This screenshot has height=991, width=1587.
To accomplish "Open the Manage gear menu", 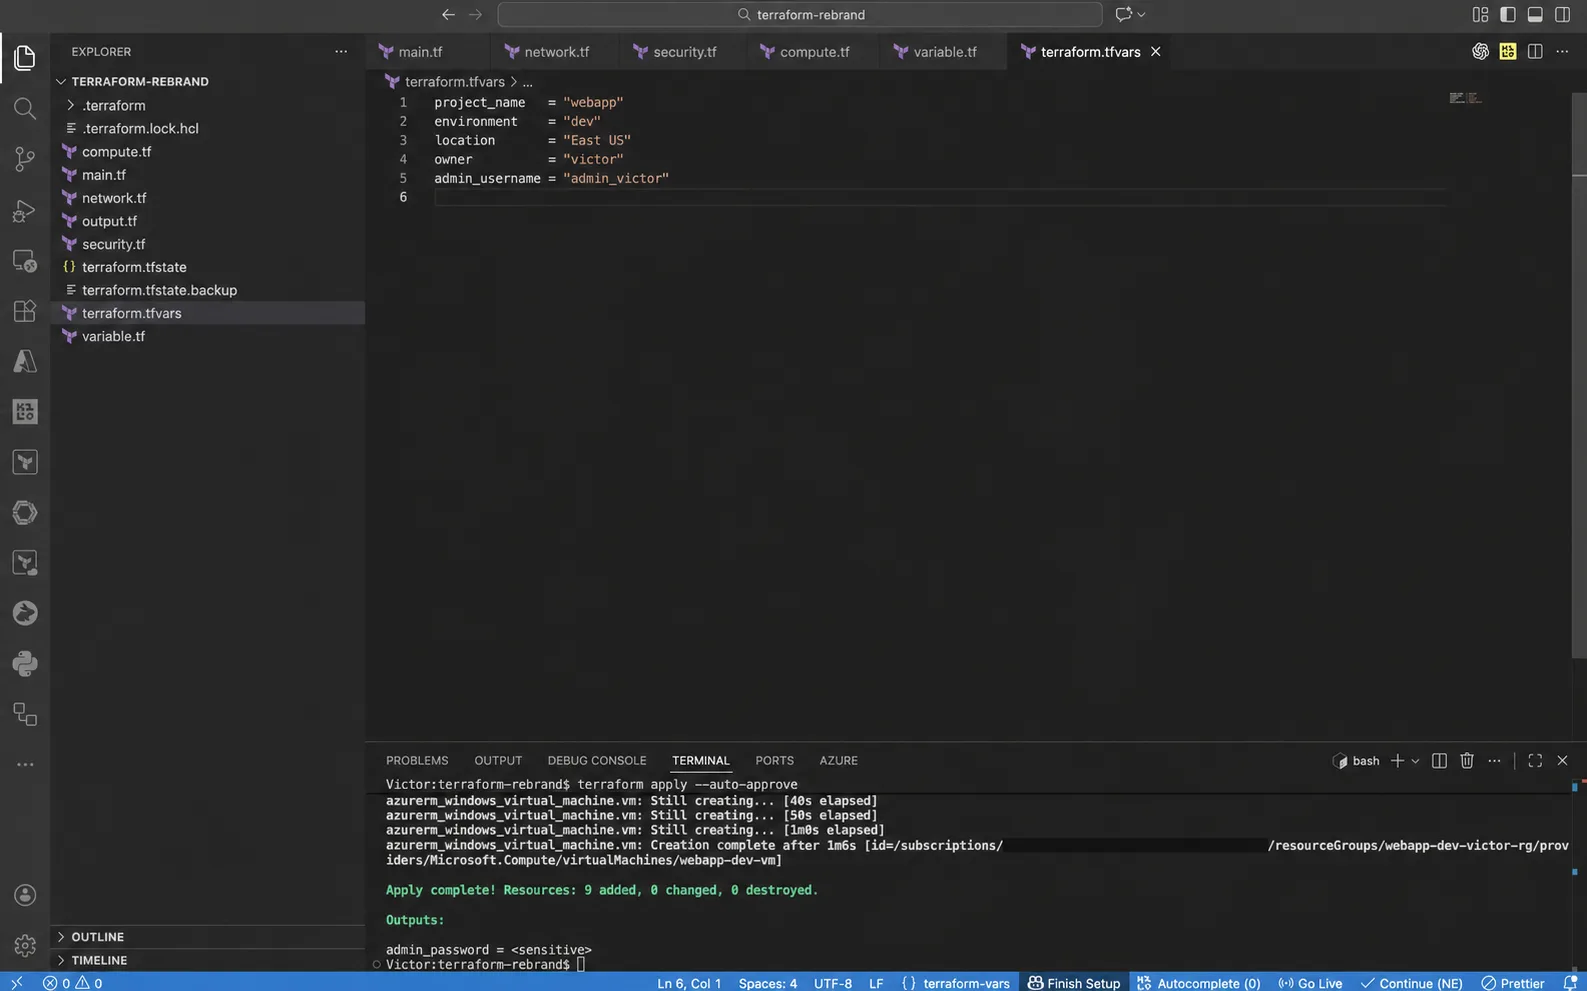I will (25, 945).
